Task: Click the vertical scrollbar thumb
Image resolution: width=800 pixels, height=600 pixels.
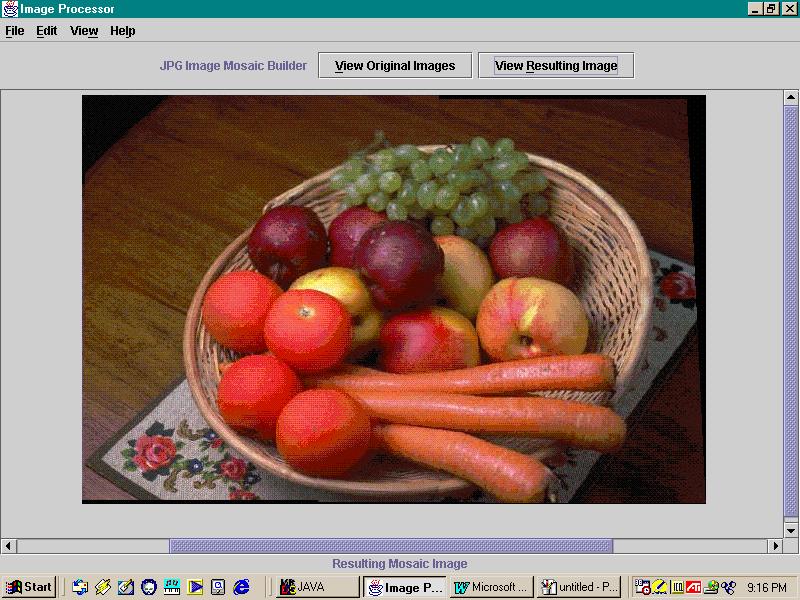Action: (x=791, y=312)
